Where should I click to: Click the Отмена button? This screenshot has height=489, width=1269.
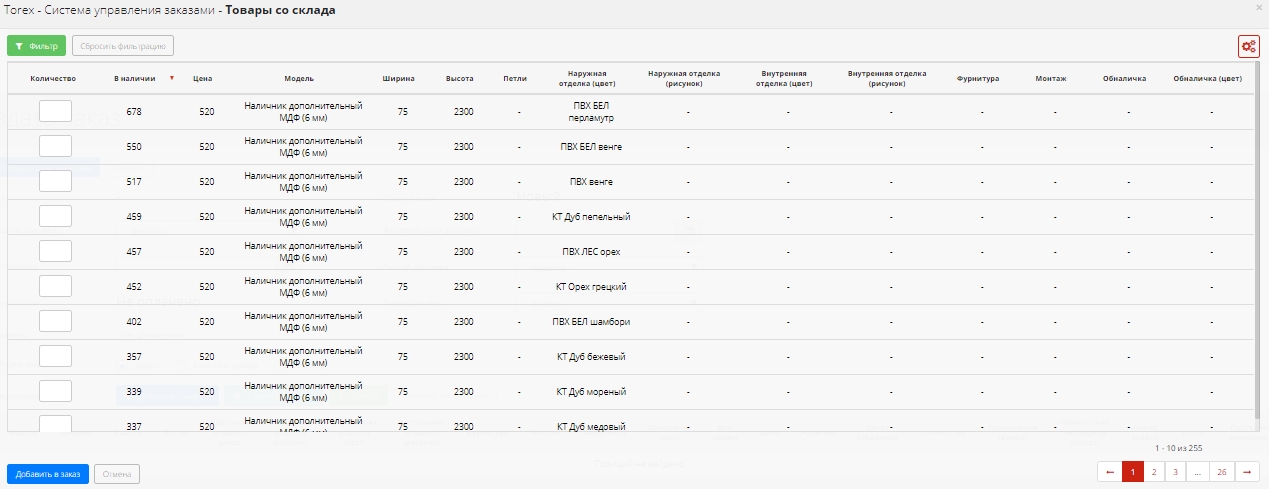[117, 474]
